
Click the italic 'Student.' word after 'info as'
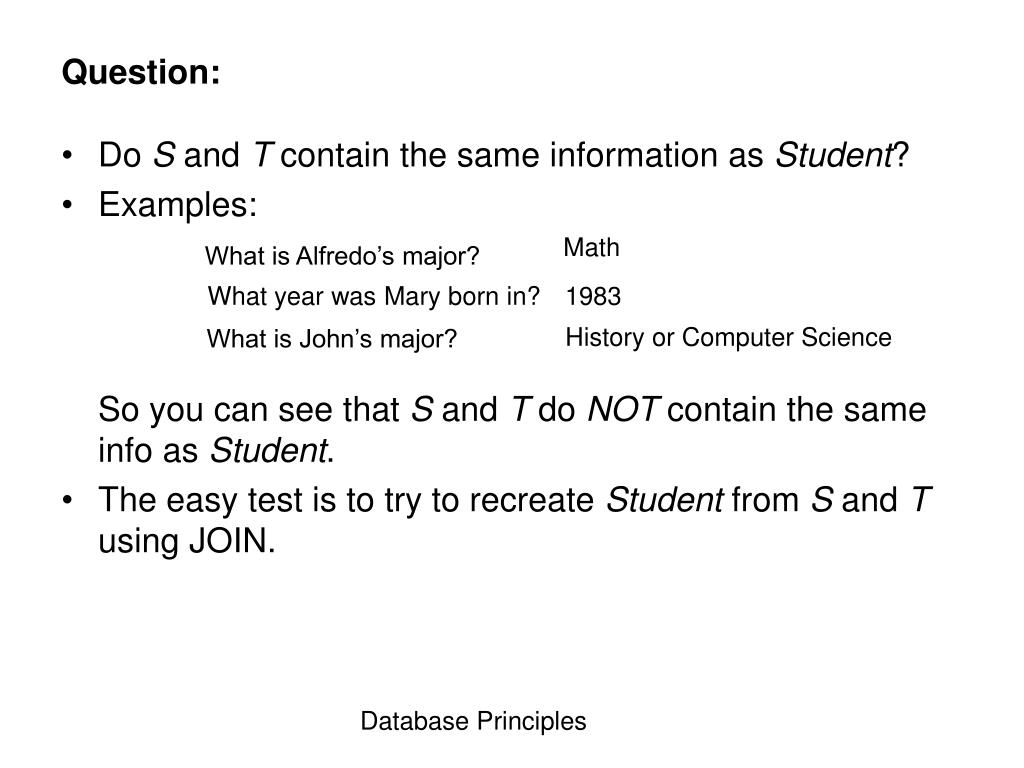click(272, 451)
